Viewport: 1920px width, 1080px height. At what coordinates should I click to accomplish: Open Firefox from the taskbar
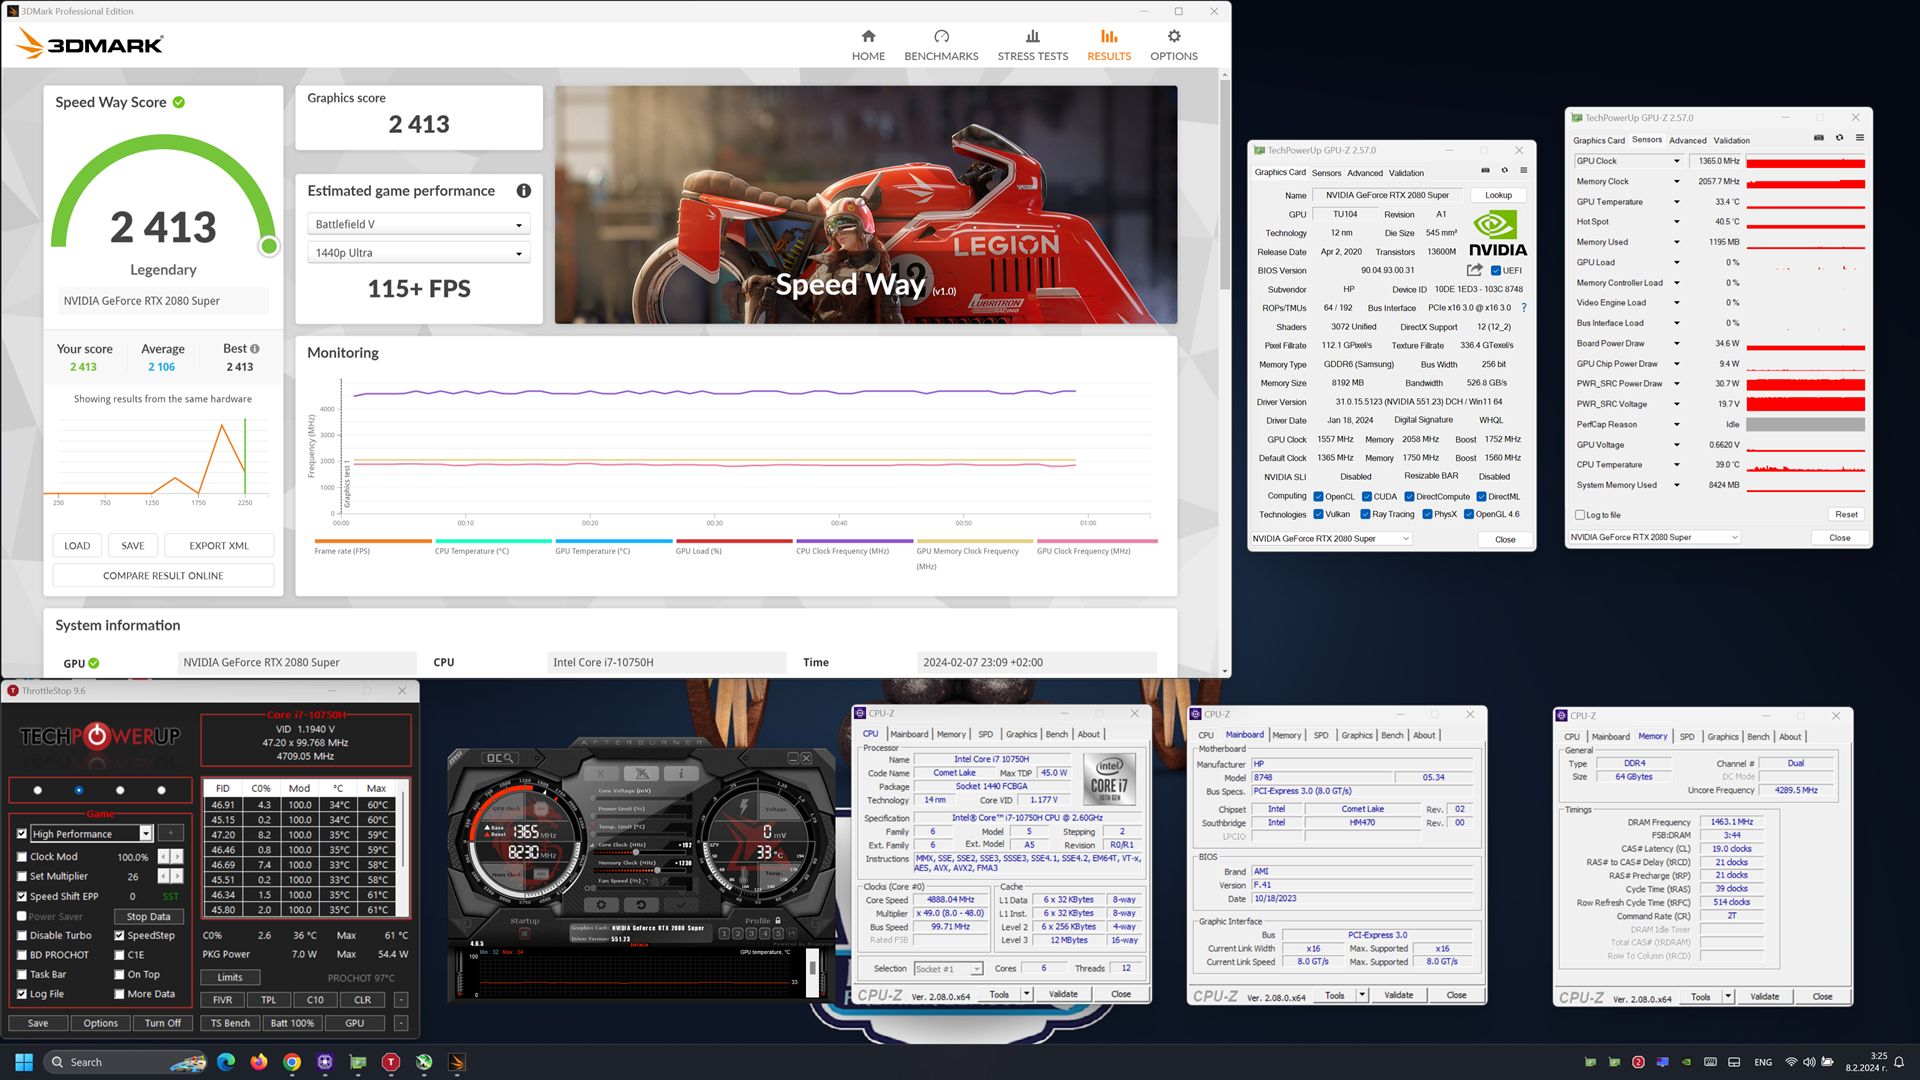259,1062
